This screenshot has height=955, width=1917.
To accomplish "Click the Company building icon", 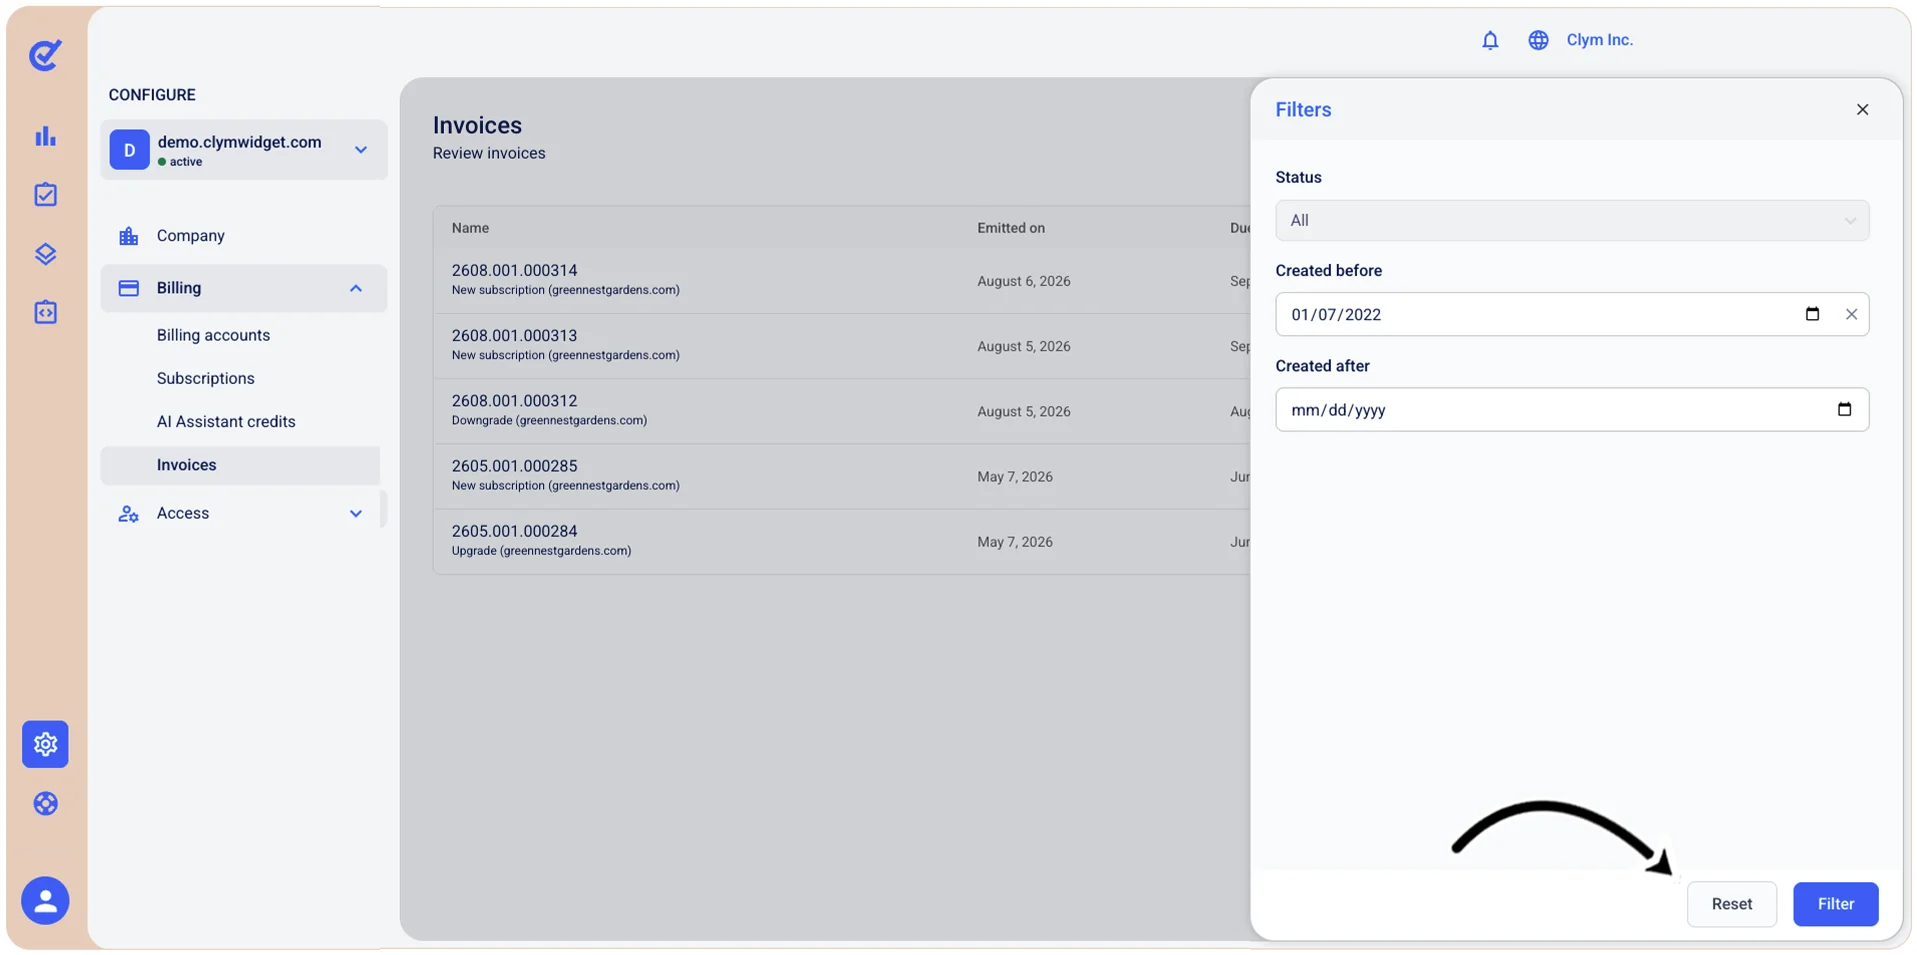I will pyautogui.click(x=128, y=236).
